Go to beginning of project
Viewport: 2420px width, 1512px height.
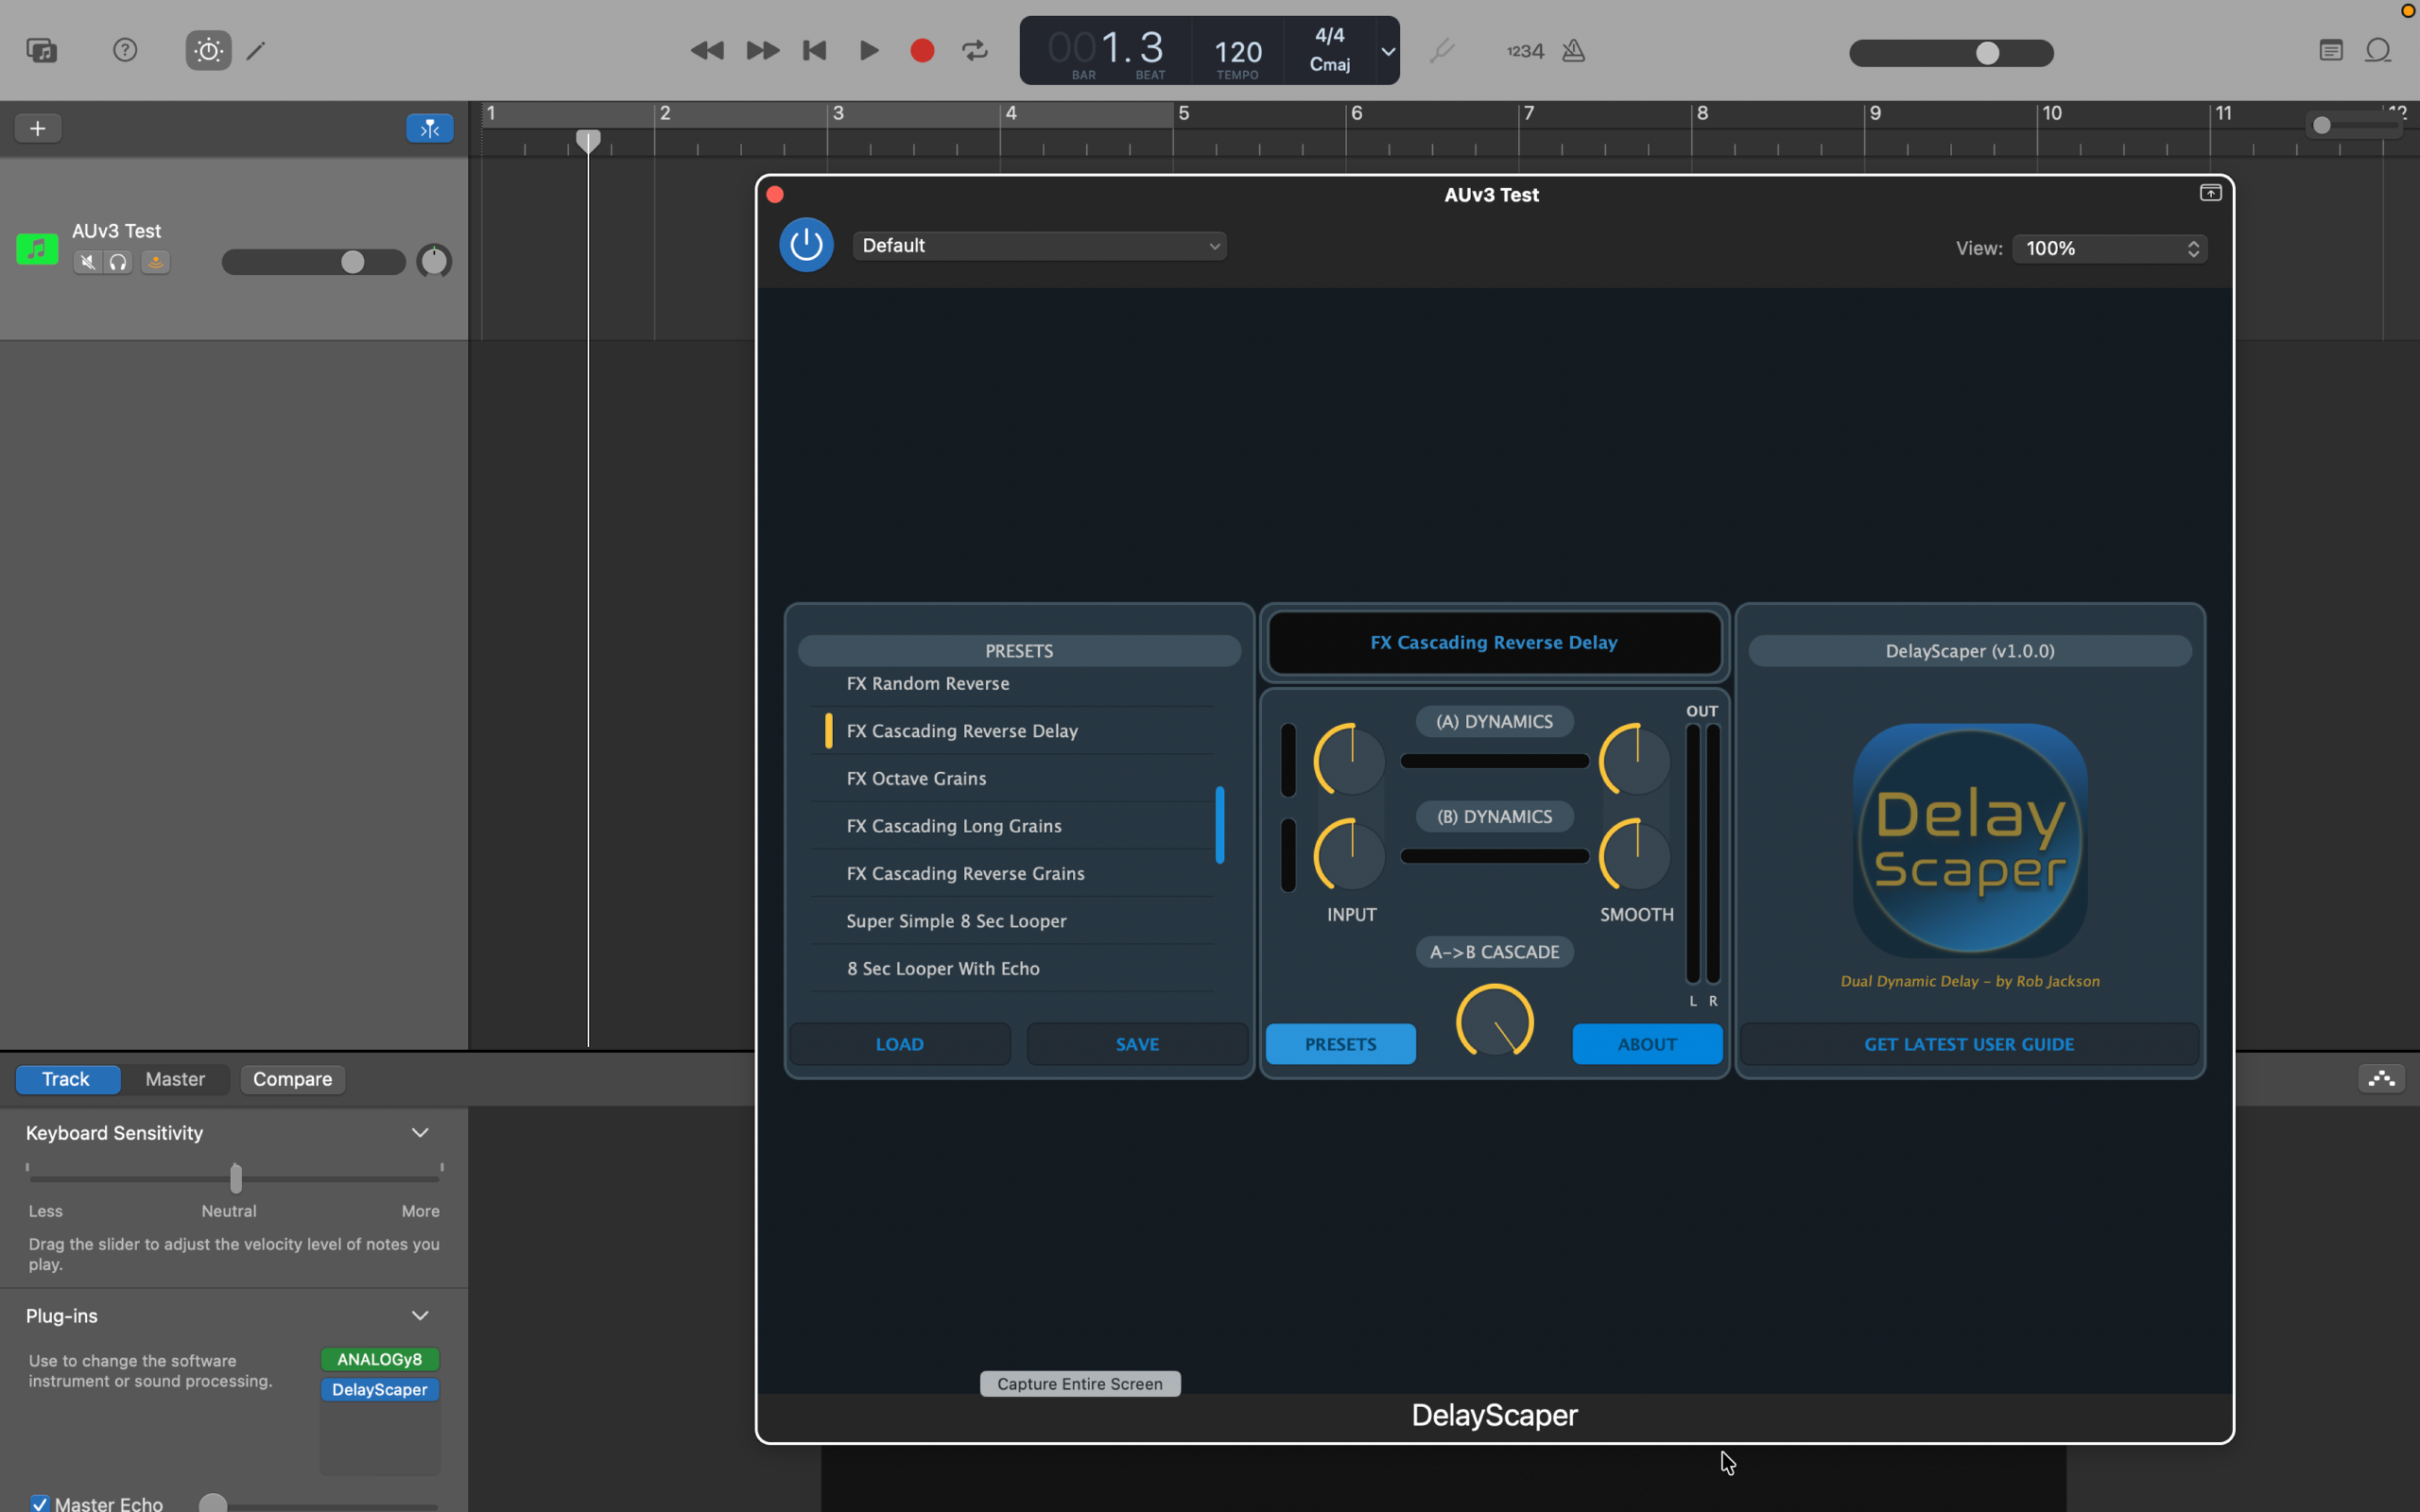[x=814, y=50]
